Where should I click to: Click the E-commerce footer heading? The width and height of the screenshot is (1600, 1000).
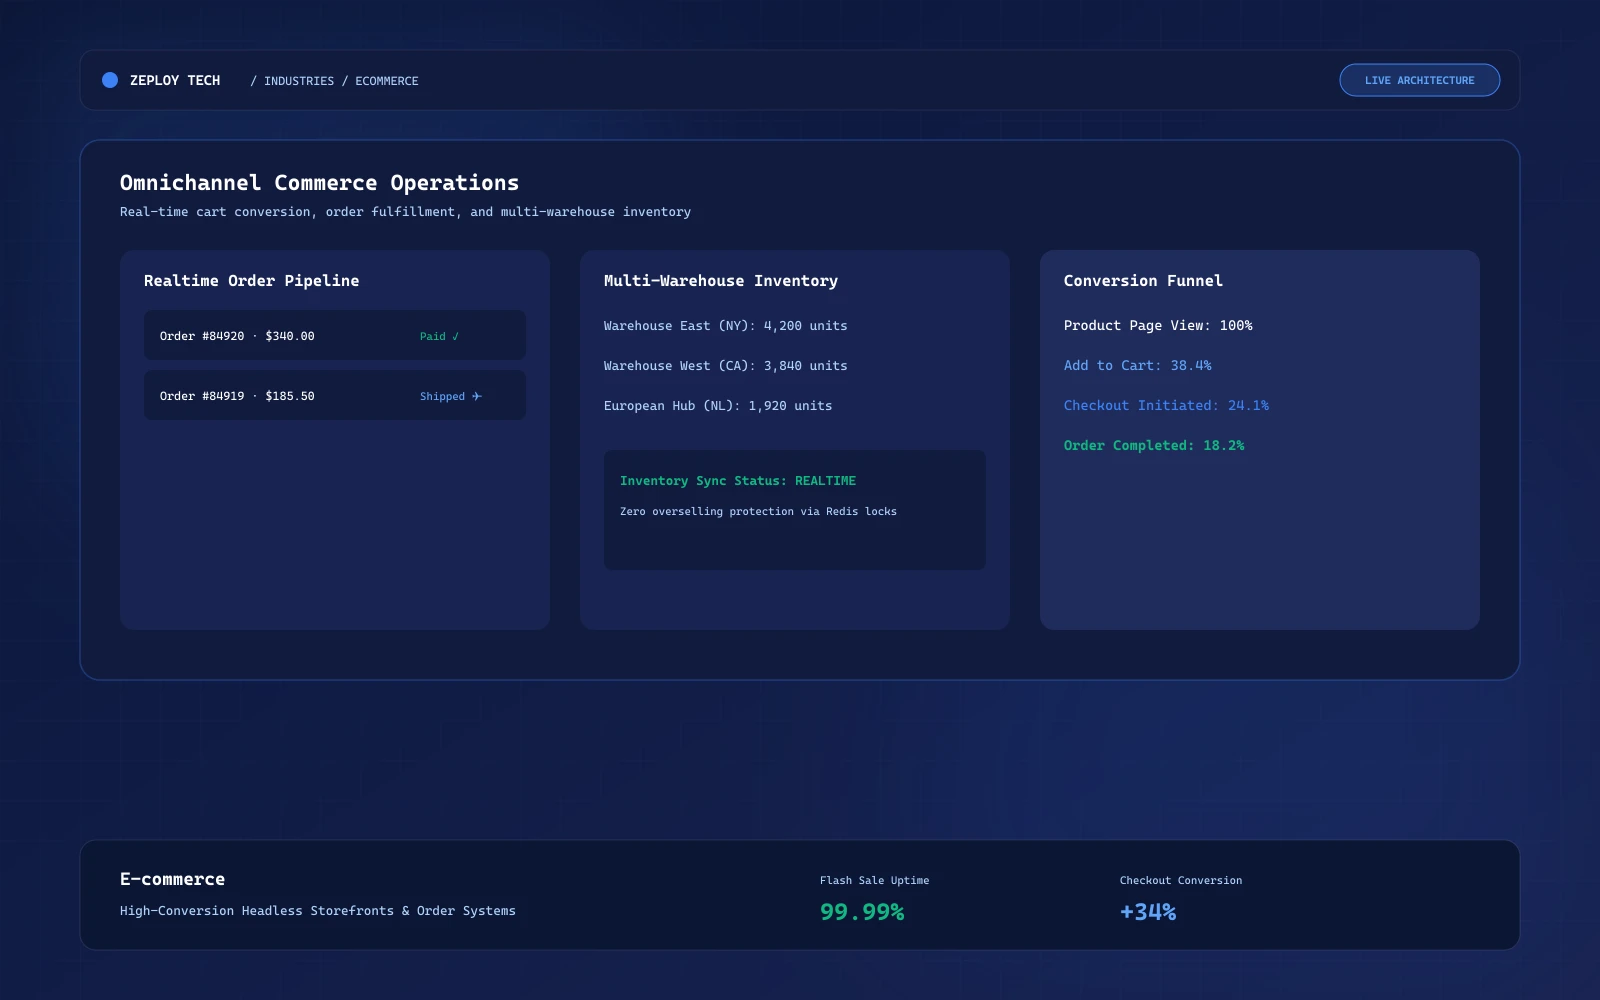pyautogui.click(x=172, y=879)
